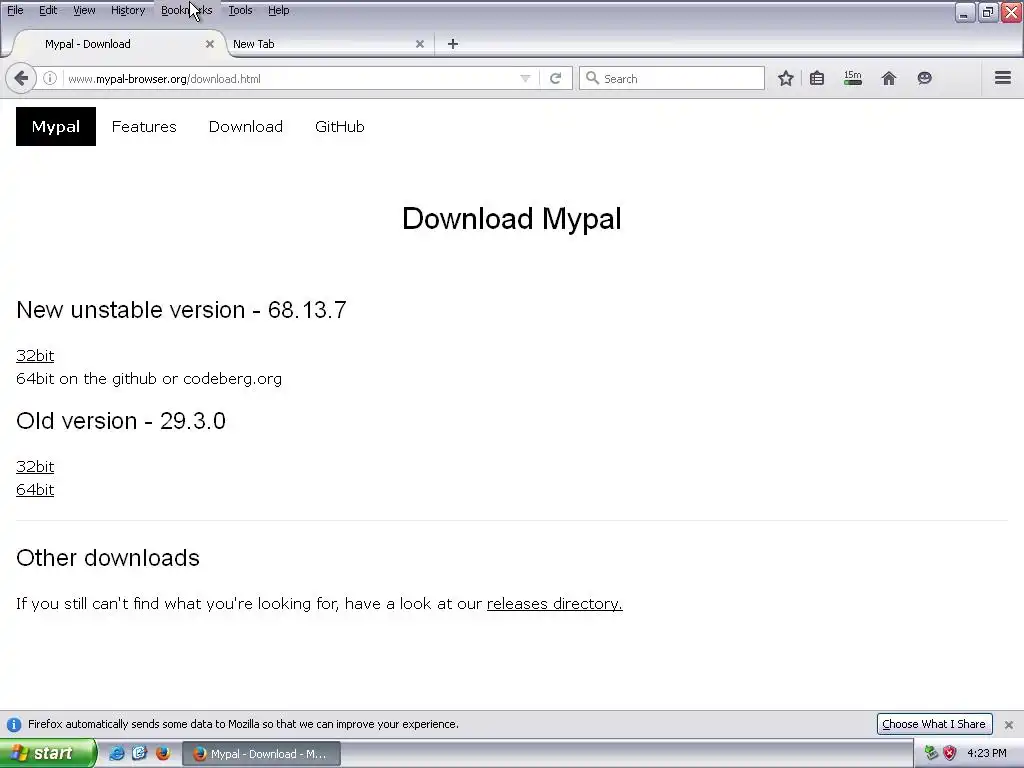The image size is (1024, 768).
Task: Close the New Tab tab
Action: click(x=420, y=44)
